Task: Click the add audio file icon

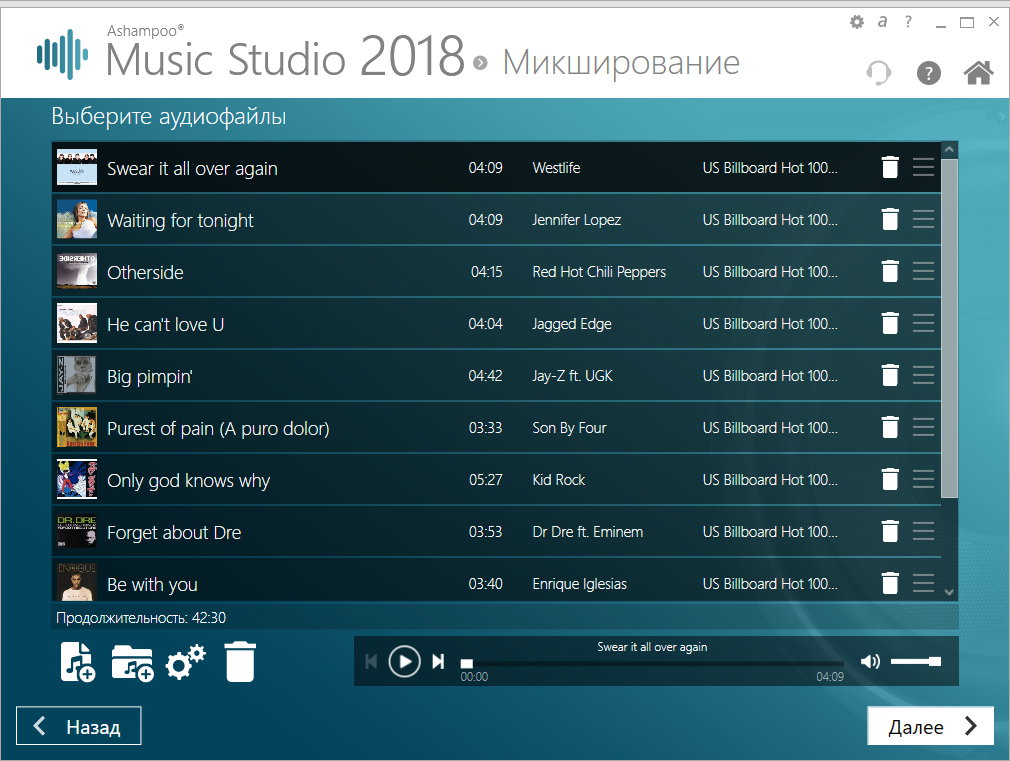Action: pos(77,662)
